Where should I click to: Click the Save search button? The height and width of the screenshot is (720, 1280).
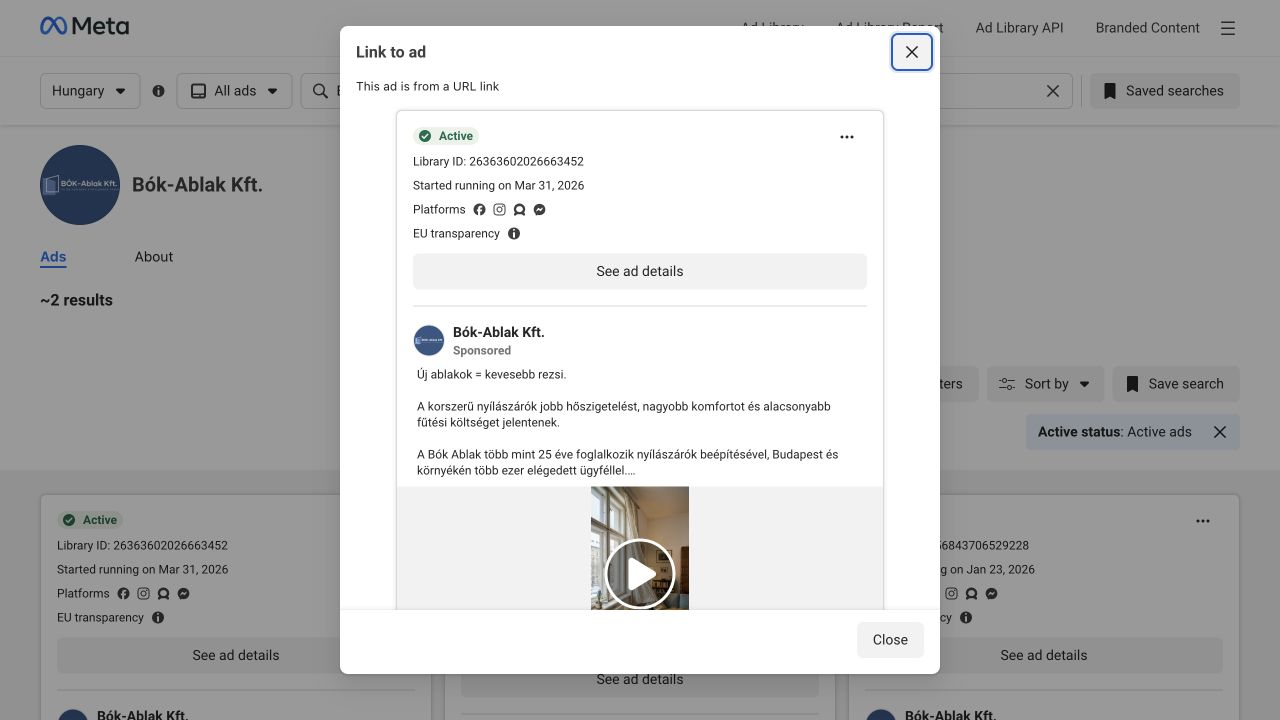(x=1175, y=384)
